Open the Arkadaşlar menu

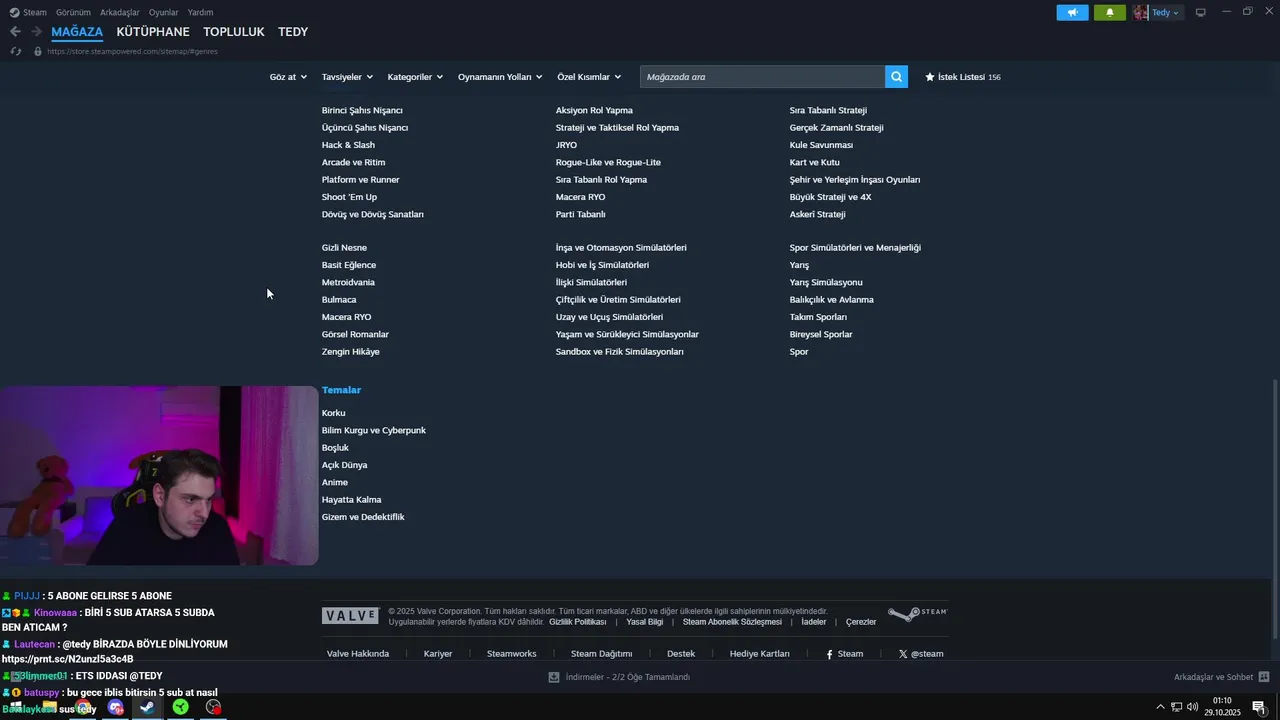pyautogui.click(x=120, y=12)
